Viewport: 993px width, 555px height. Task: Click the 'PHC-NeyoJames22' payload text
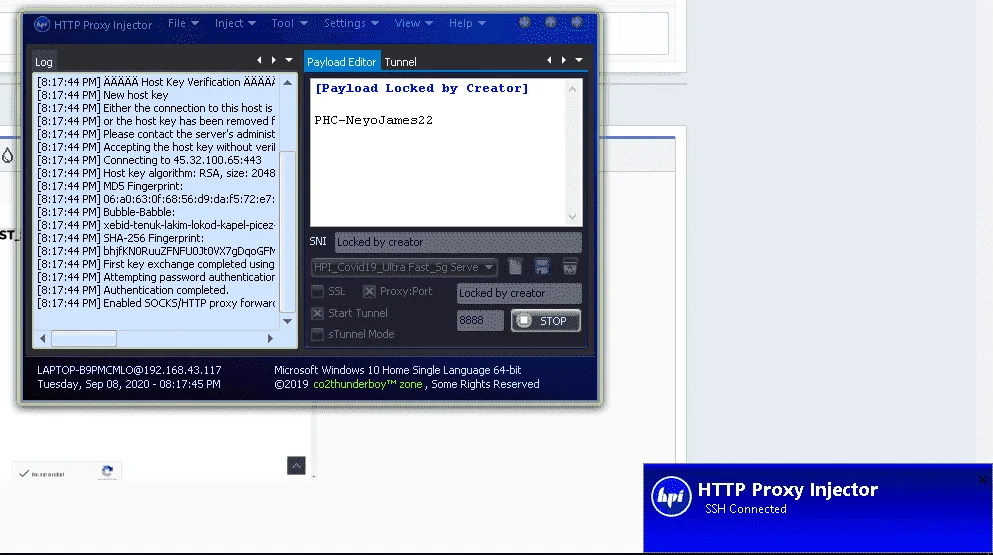[374, 120]
